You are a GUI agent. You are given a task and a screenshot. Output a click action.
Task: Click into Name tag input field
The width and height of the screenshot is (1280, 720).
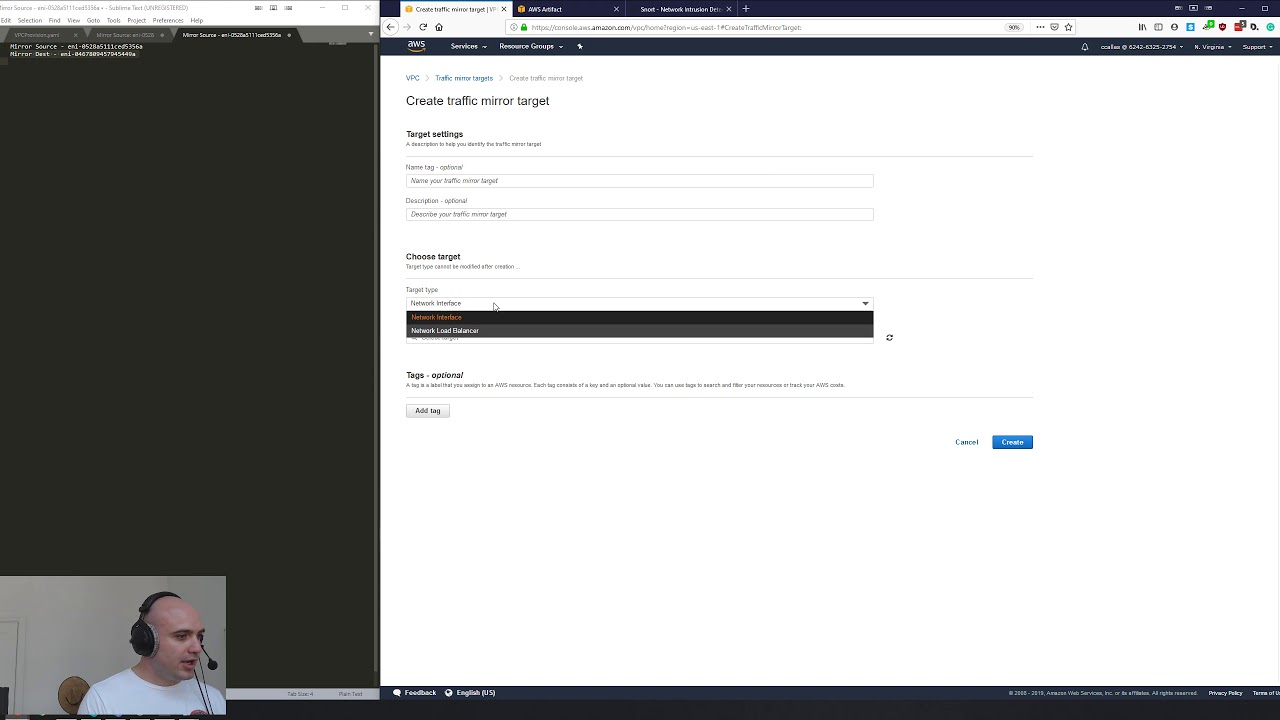[640, 181]
